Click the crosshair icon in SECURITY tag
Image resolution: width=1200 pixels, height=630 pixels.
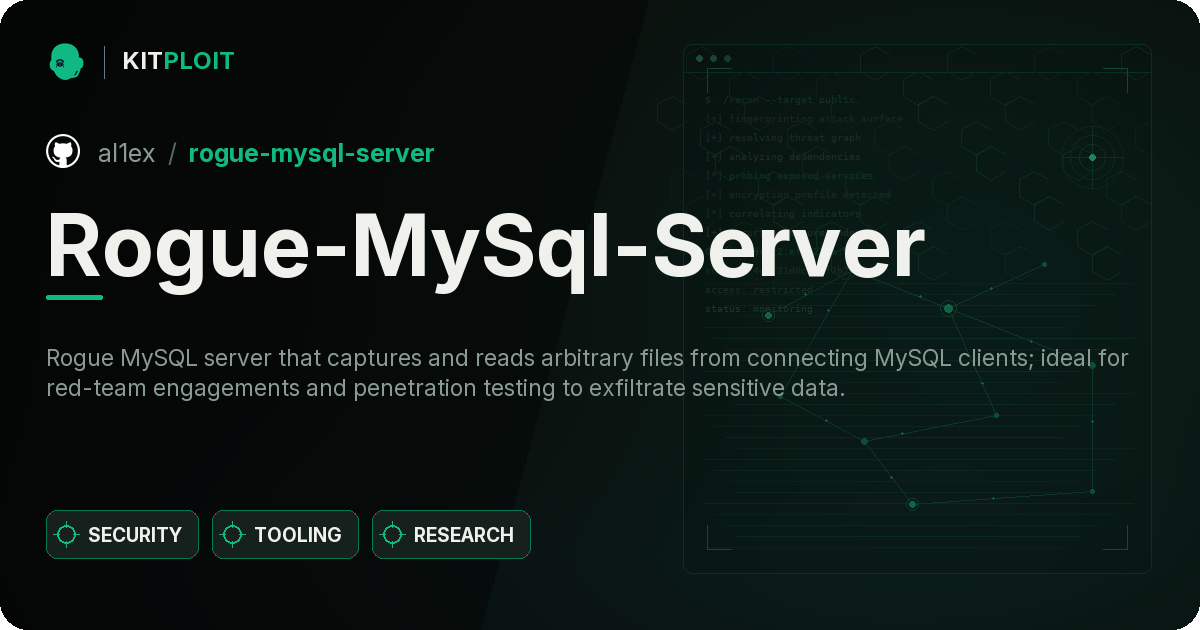tap(67, 535)
